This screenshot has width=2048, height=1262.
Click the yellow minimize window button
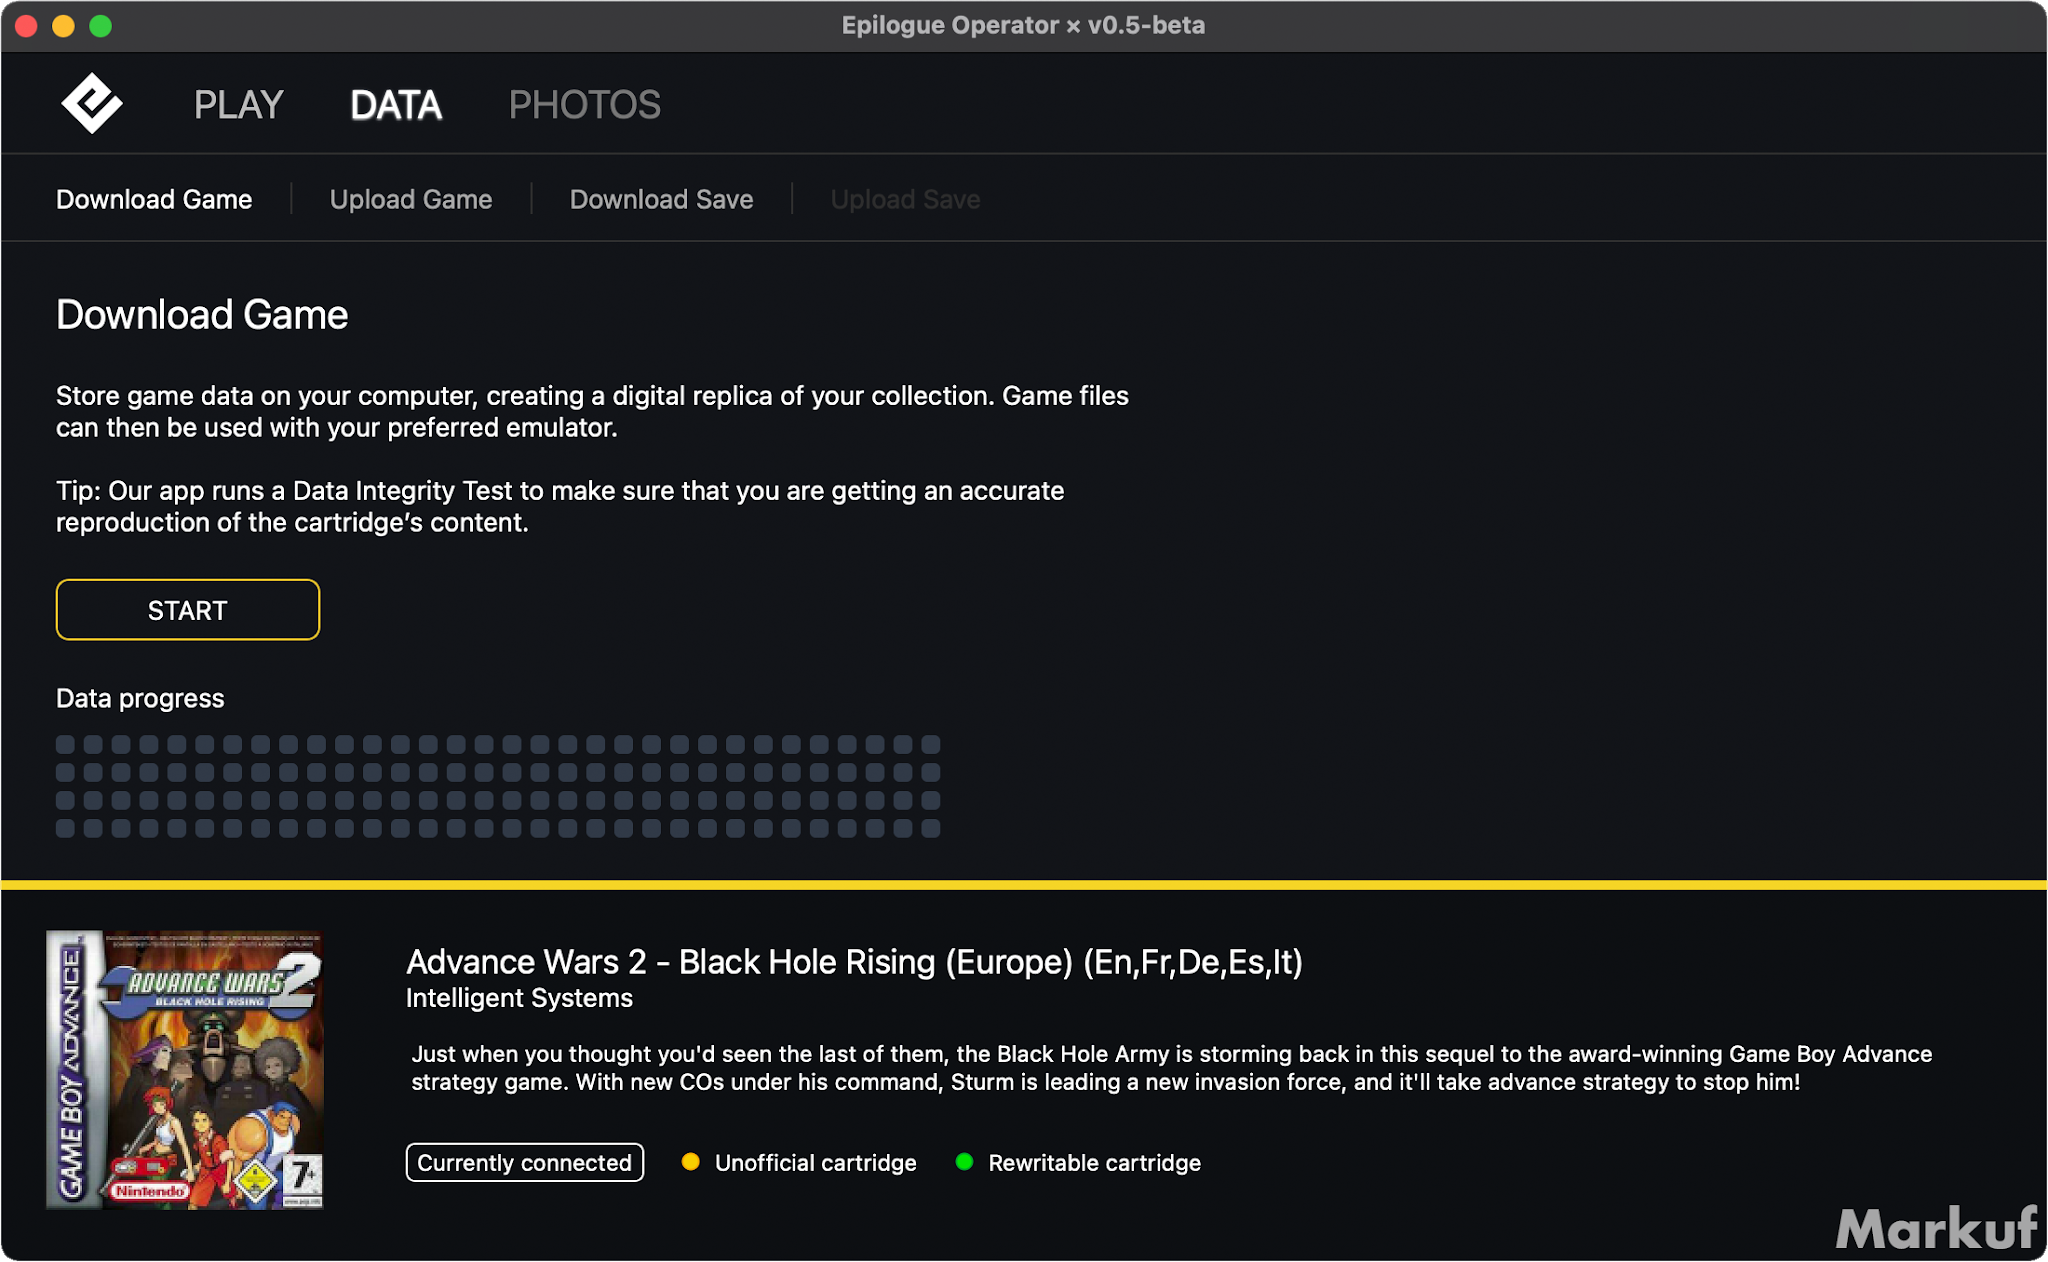64,26
